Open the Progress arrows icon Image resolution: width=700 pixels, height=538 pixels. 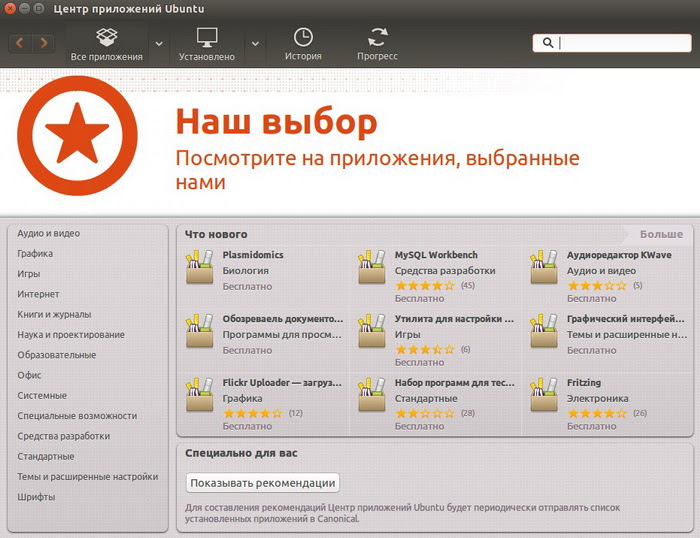378,37
